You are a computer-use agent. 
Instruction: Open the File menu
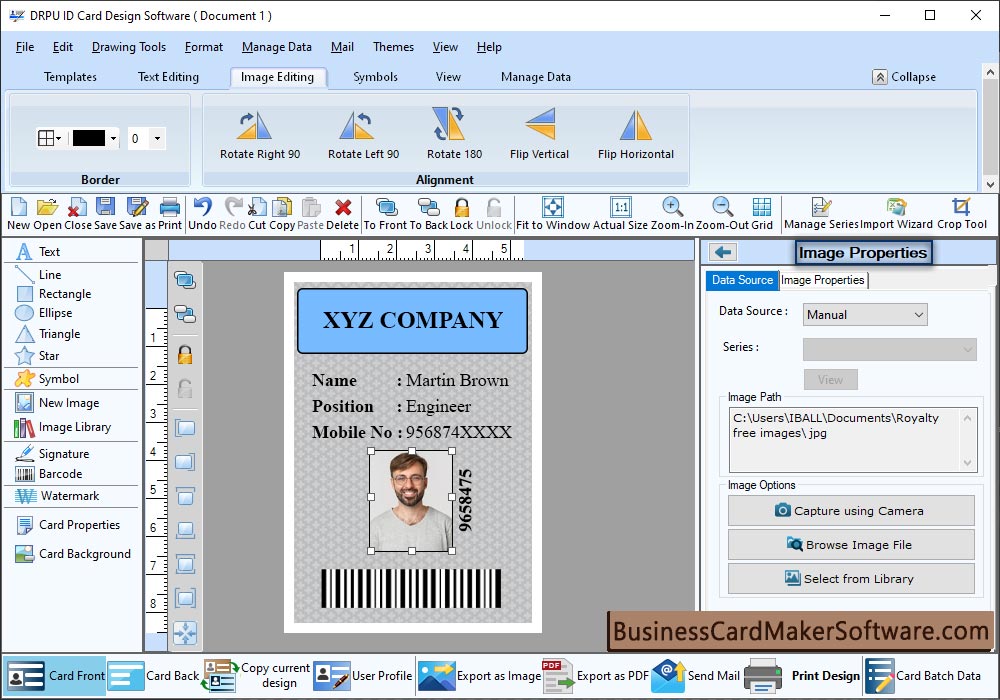point(25,47)
